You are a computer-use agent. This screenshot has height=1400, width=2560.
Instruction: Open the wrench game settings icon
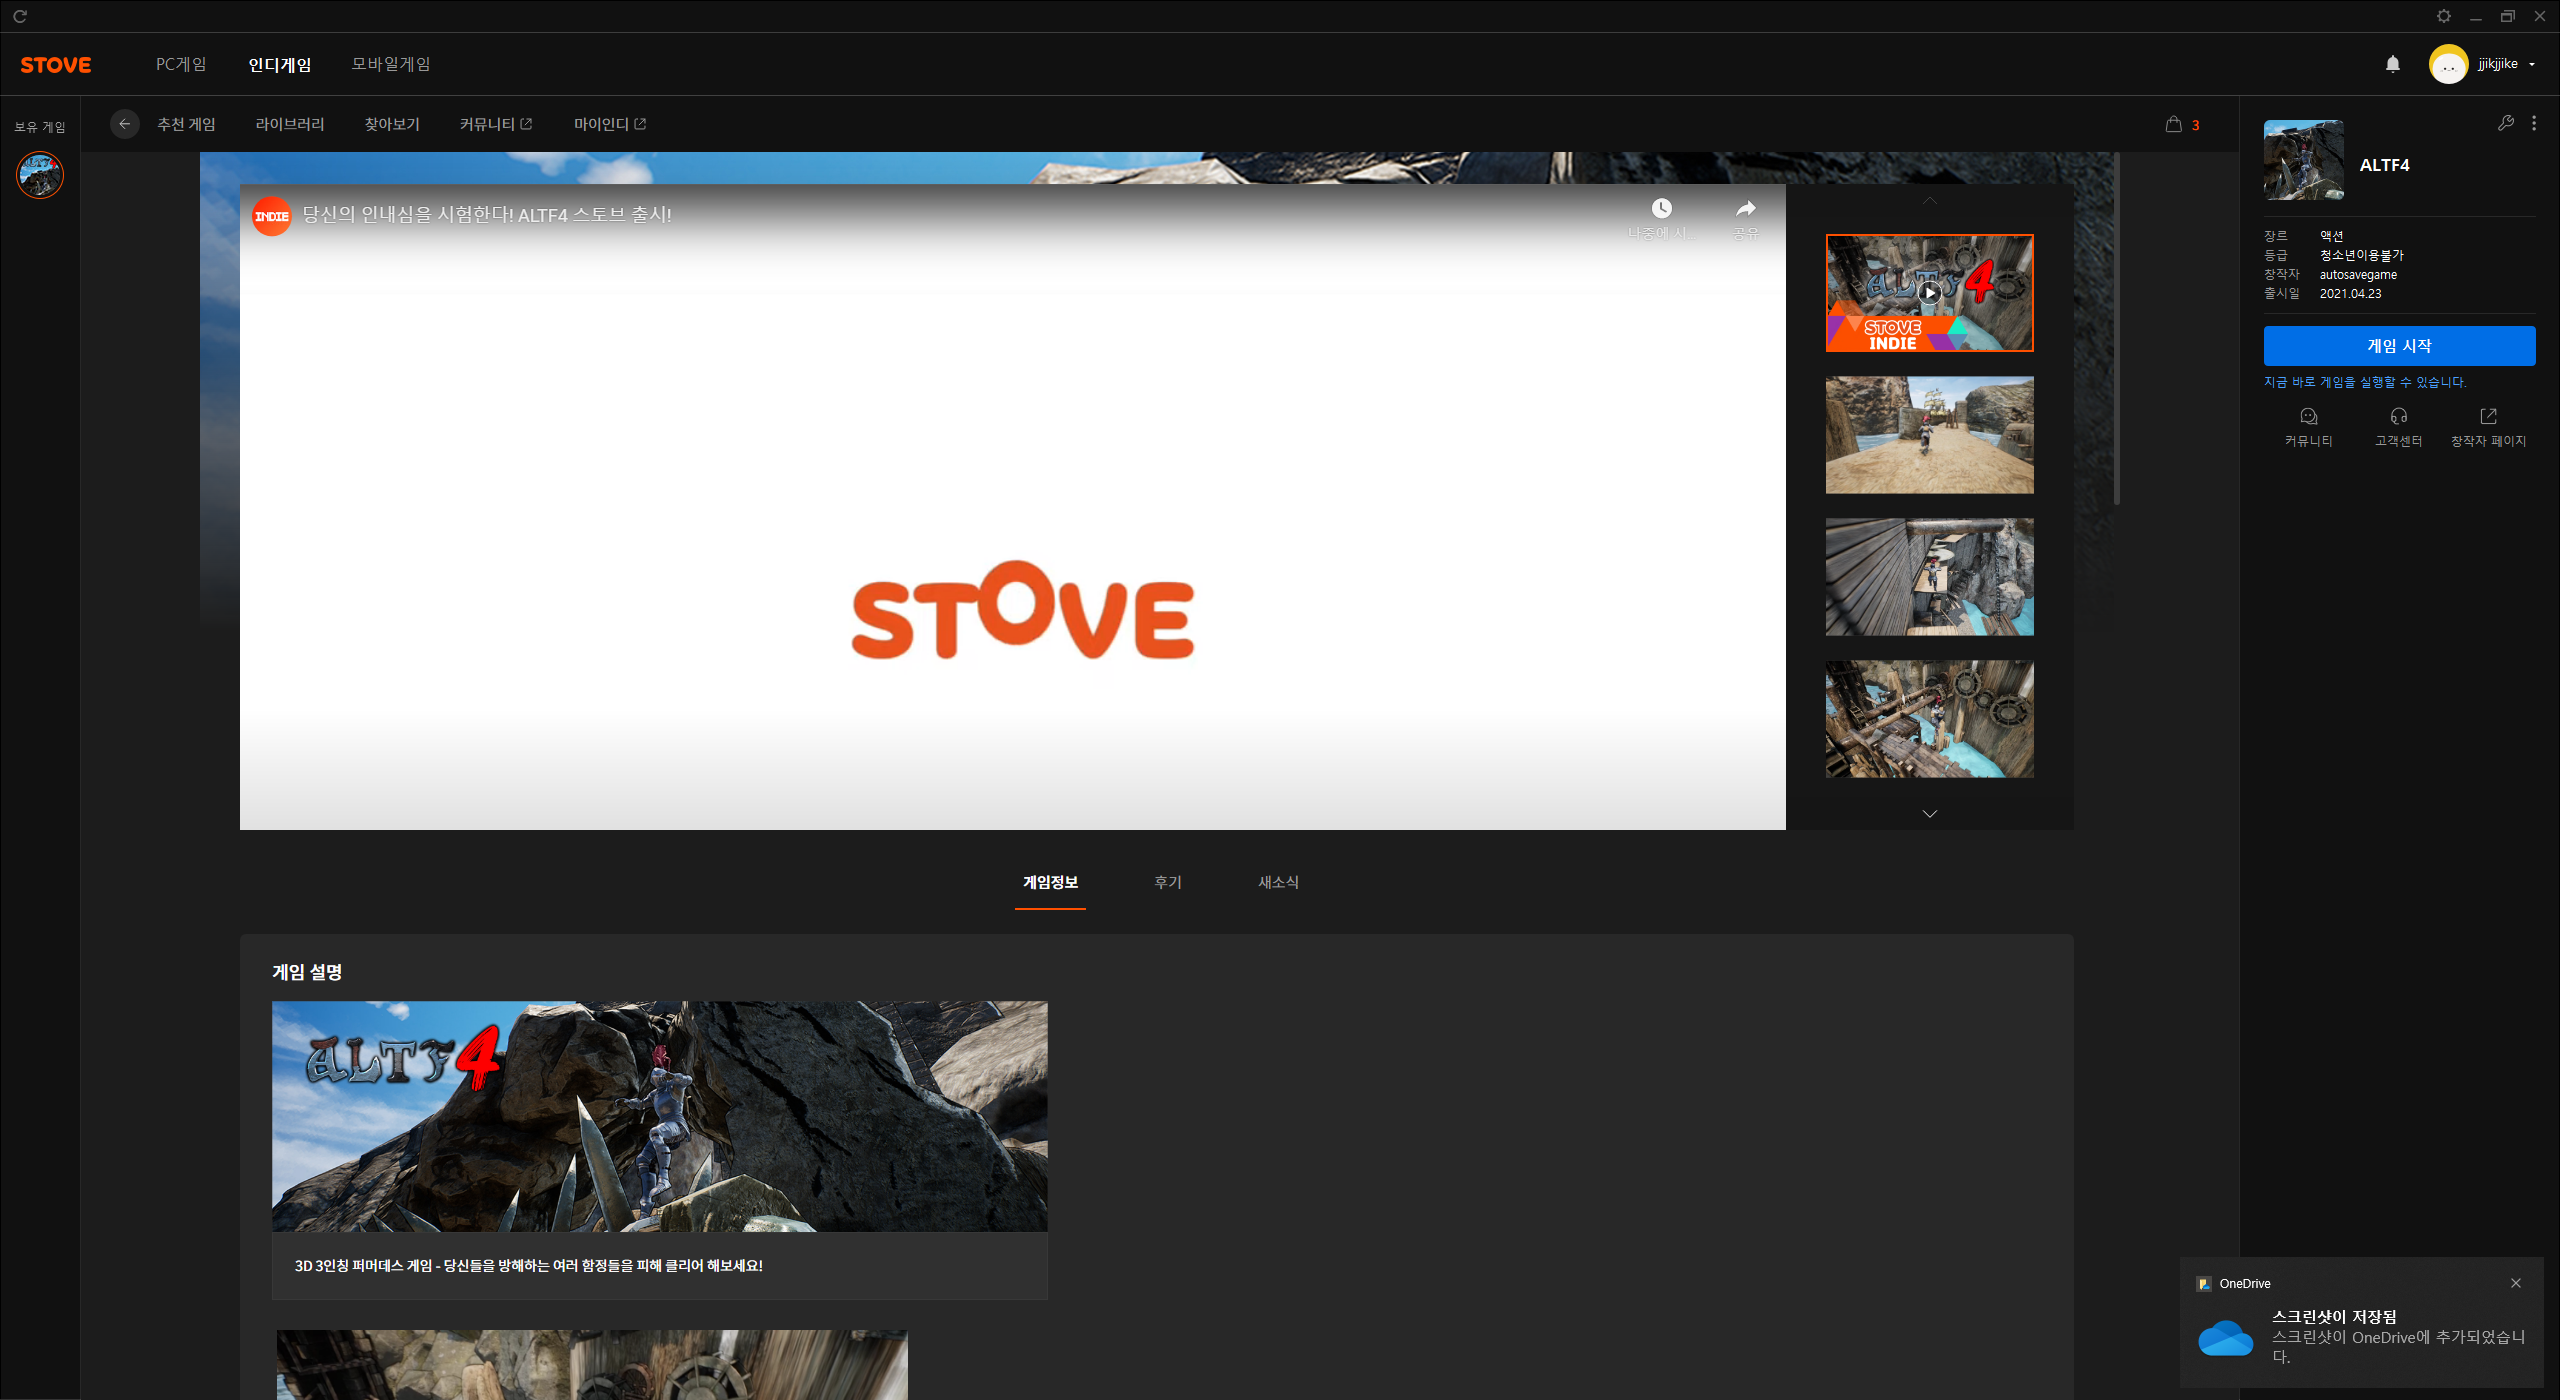tap(2505, 123)
